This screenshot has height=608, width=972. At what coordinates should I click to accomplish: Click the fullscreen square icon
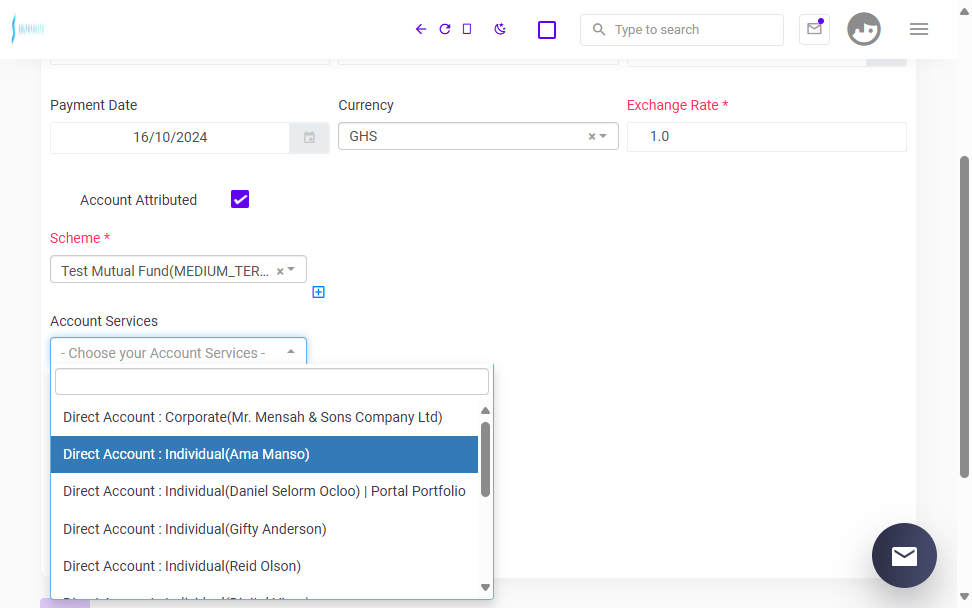tap(547, 30)
